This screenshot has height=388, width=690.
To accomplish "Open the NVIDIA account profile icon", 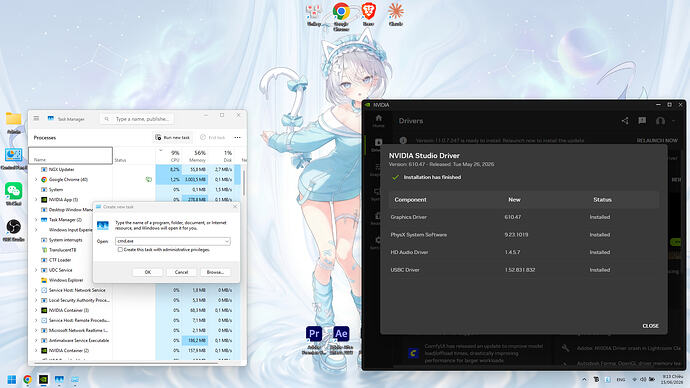I will (x=660, y=121).
